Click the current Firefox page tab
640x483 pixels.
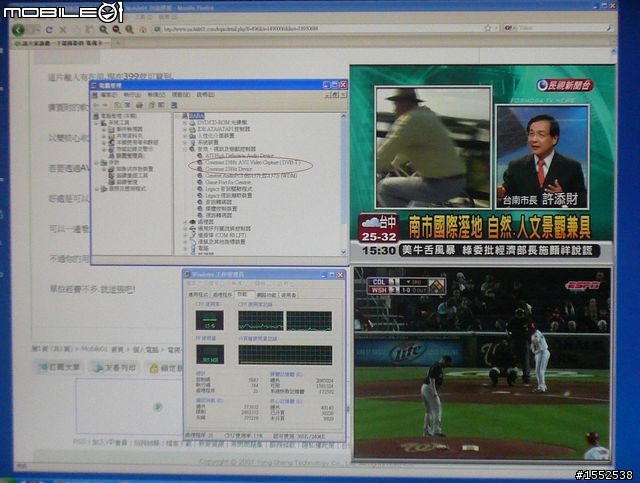tap(61, 42)
